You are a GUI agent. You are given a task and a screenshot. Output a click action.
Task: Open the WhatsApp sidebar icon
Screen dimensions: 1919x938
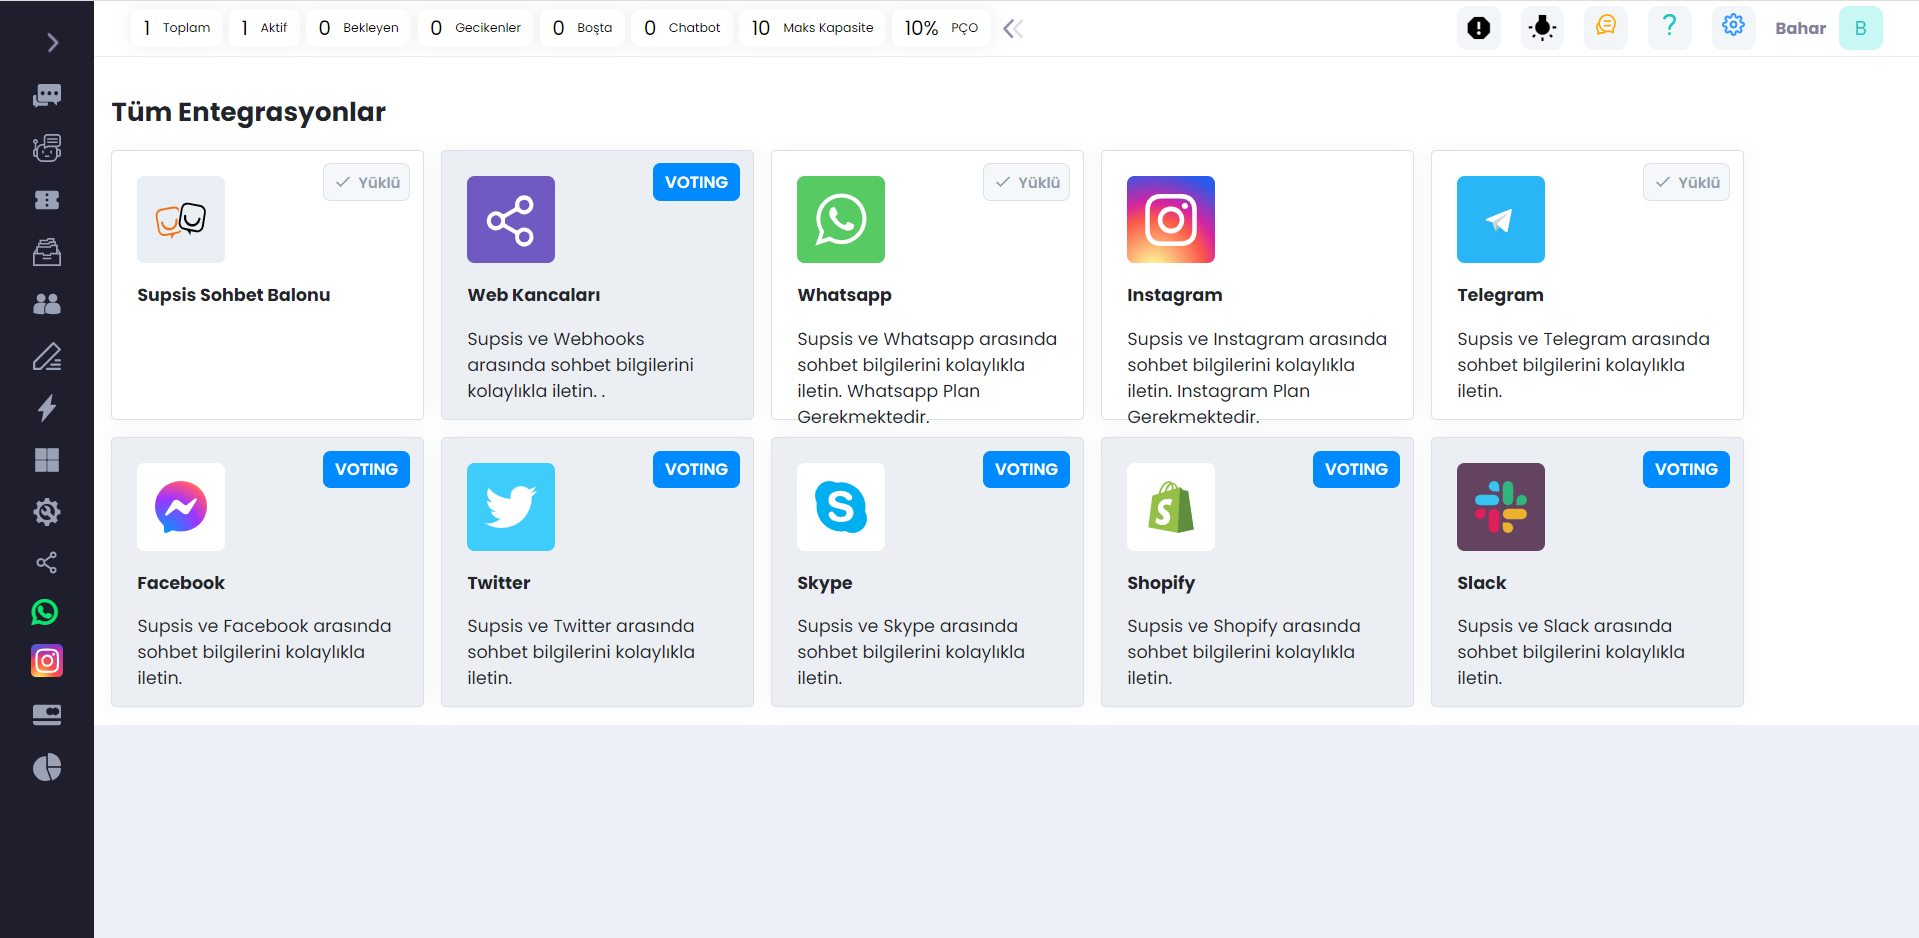[45, 612]
